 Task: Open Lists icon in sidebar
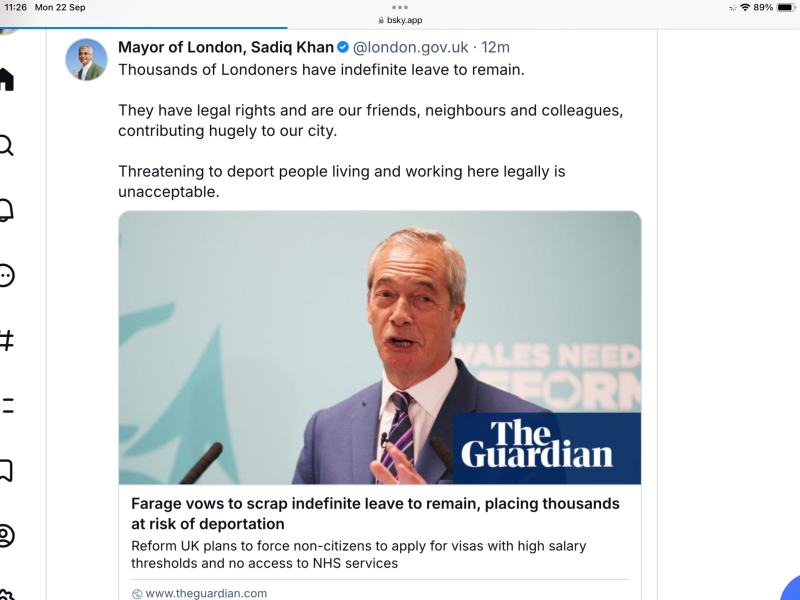click(6, 405)
